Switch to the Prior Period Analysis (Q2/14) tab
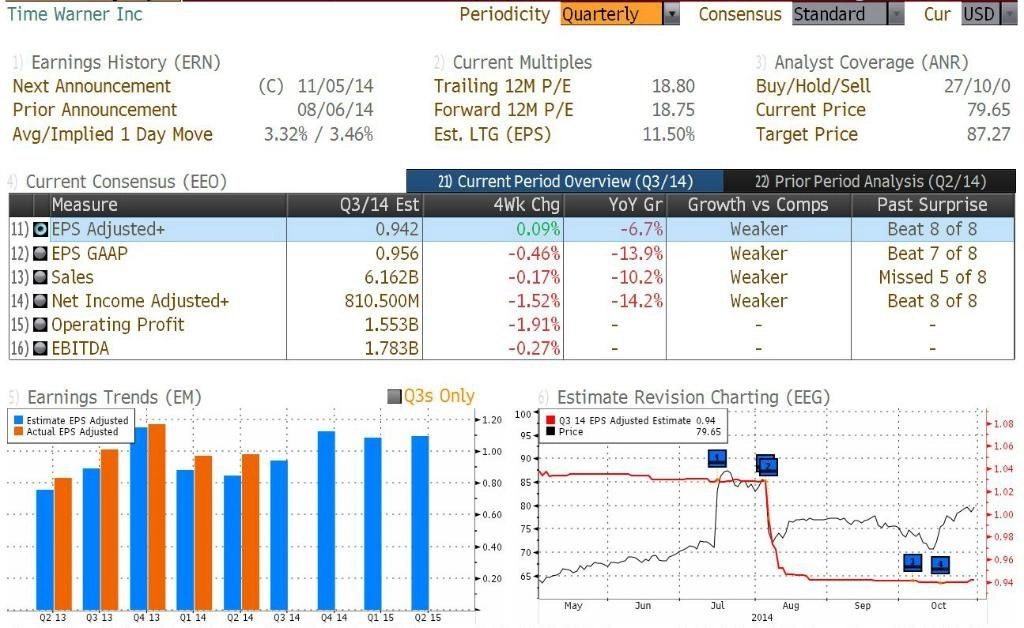The height and width of the screenshot is (628, 1024). tap(870, 181)
